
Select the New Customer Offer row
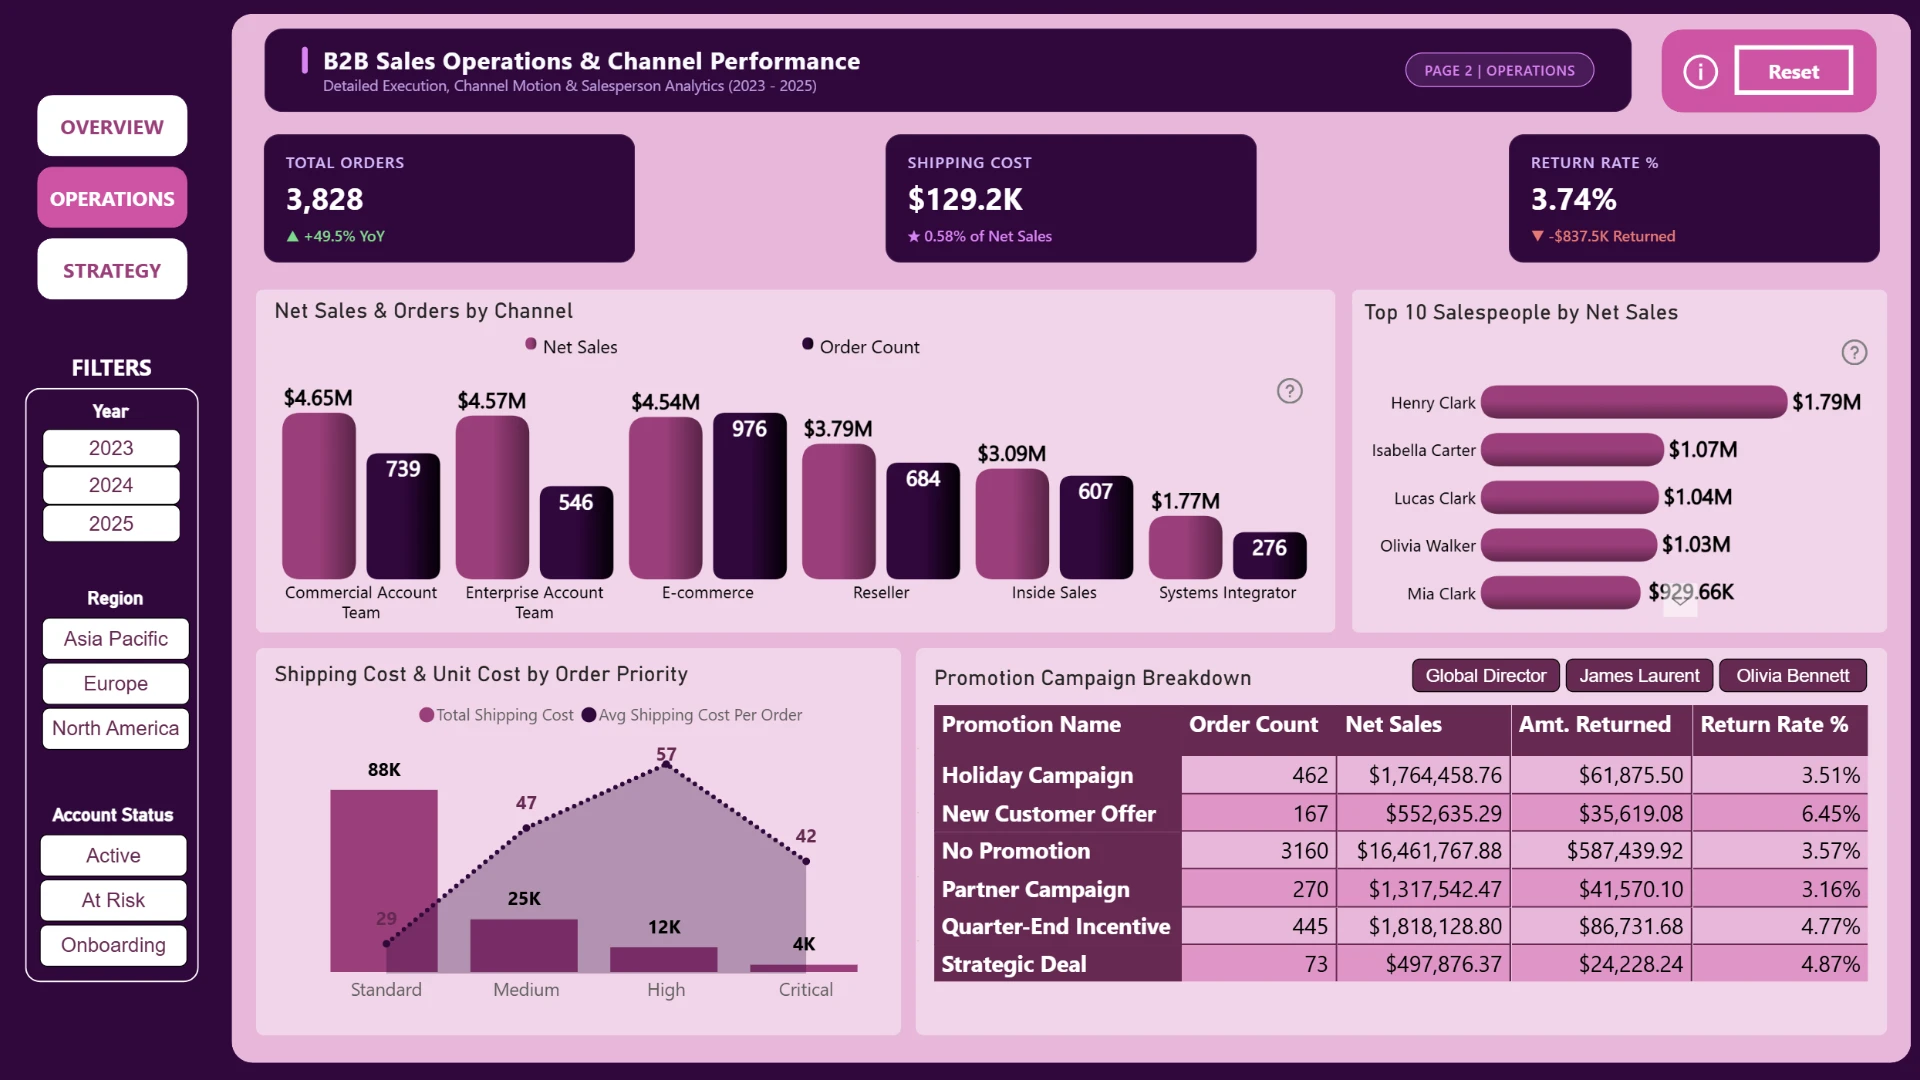point(1400,814)
